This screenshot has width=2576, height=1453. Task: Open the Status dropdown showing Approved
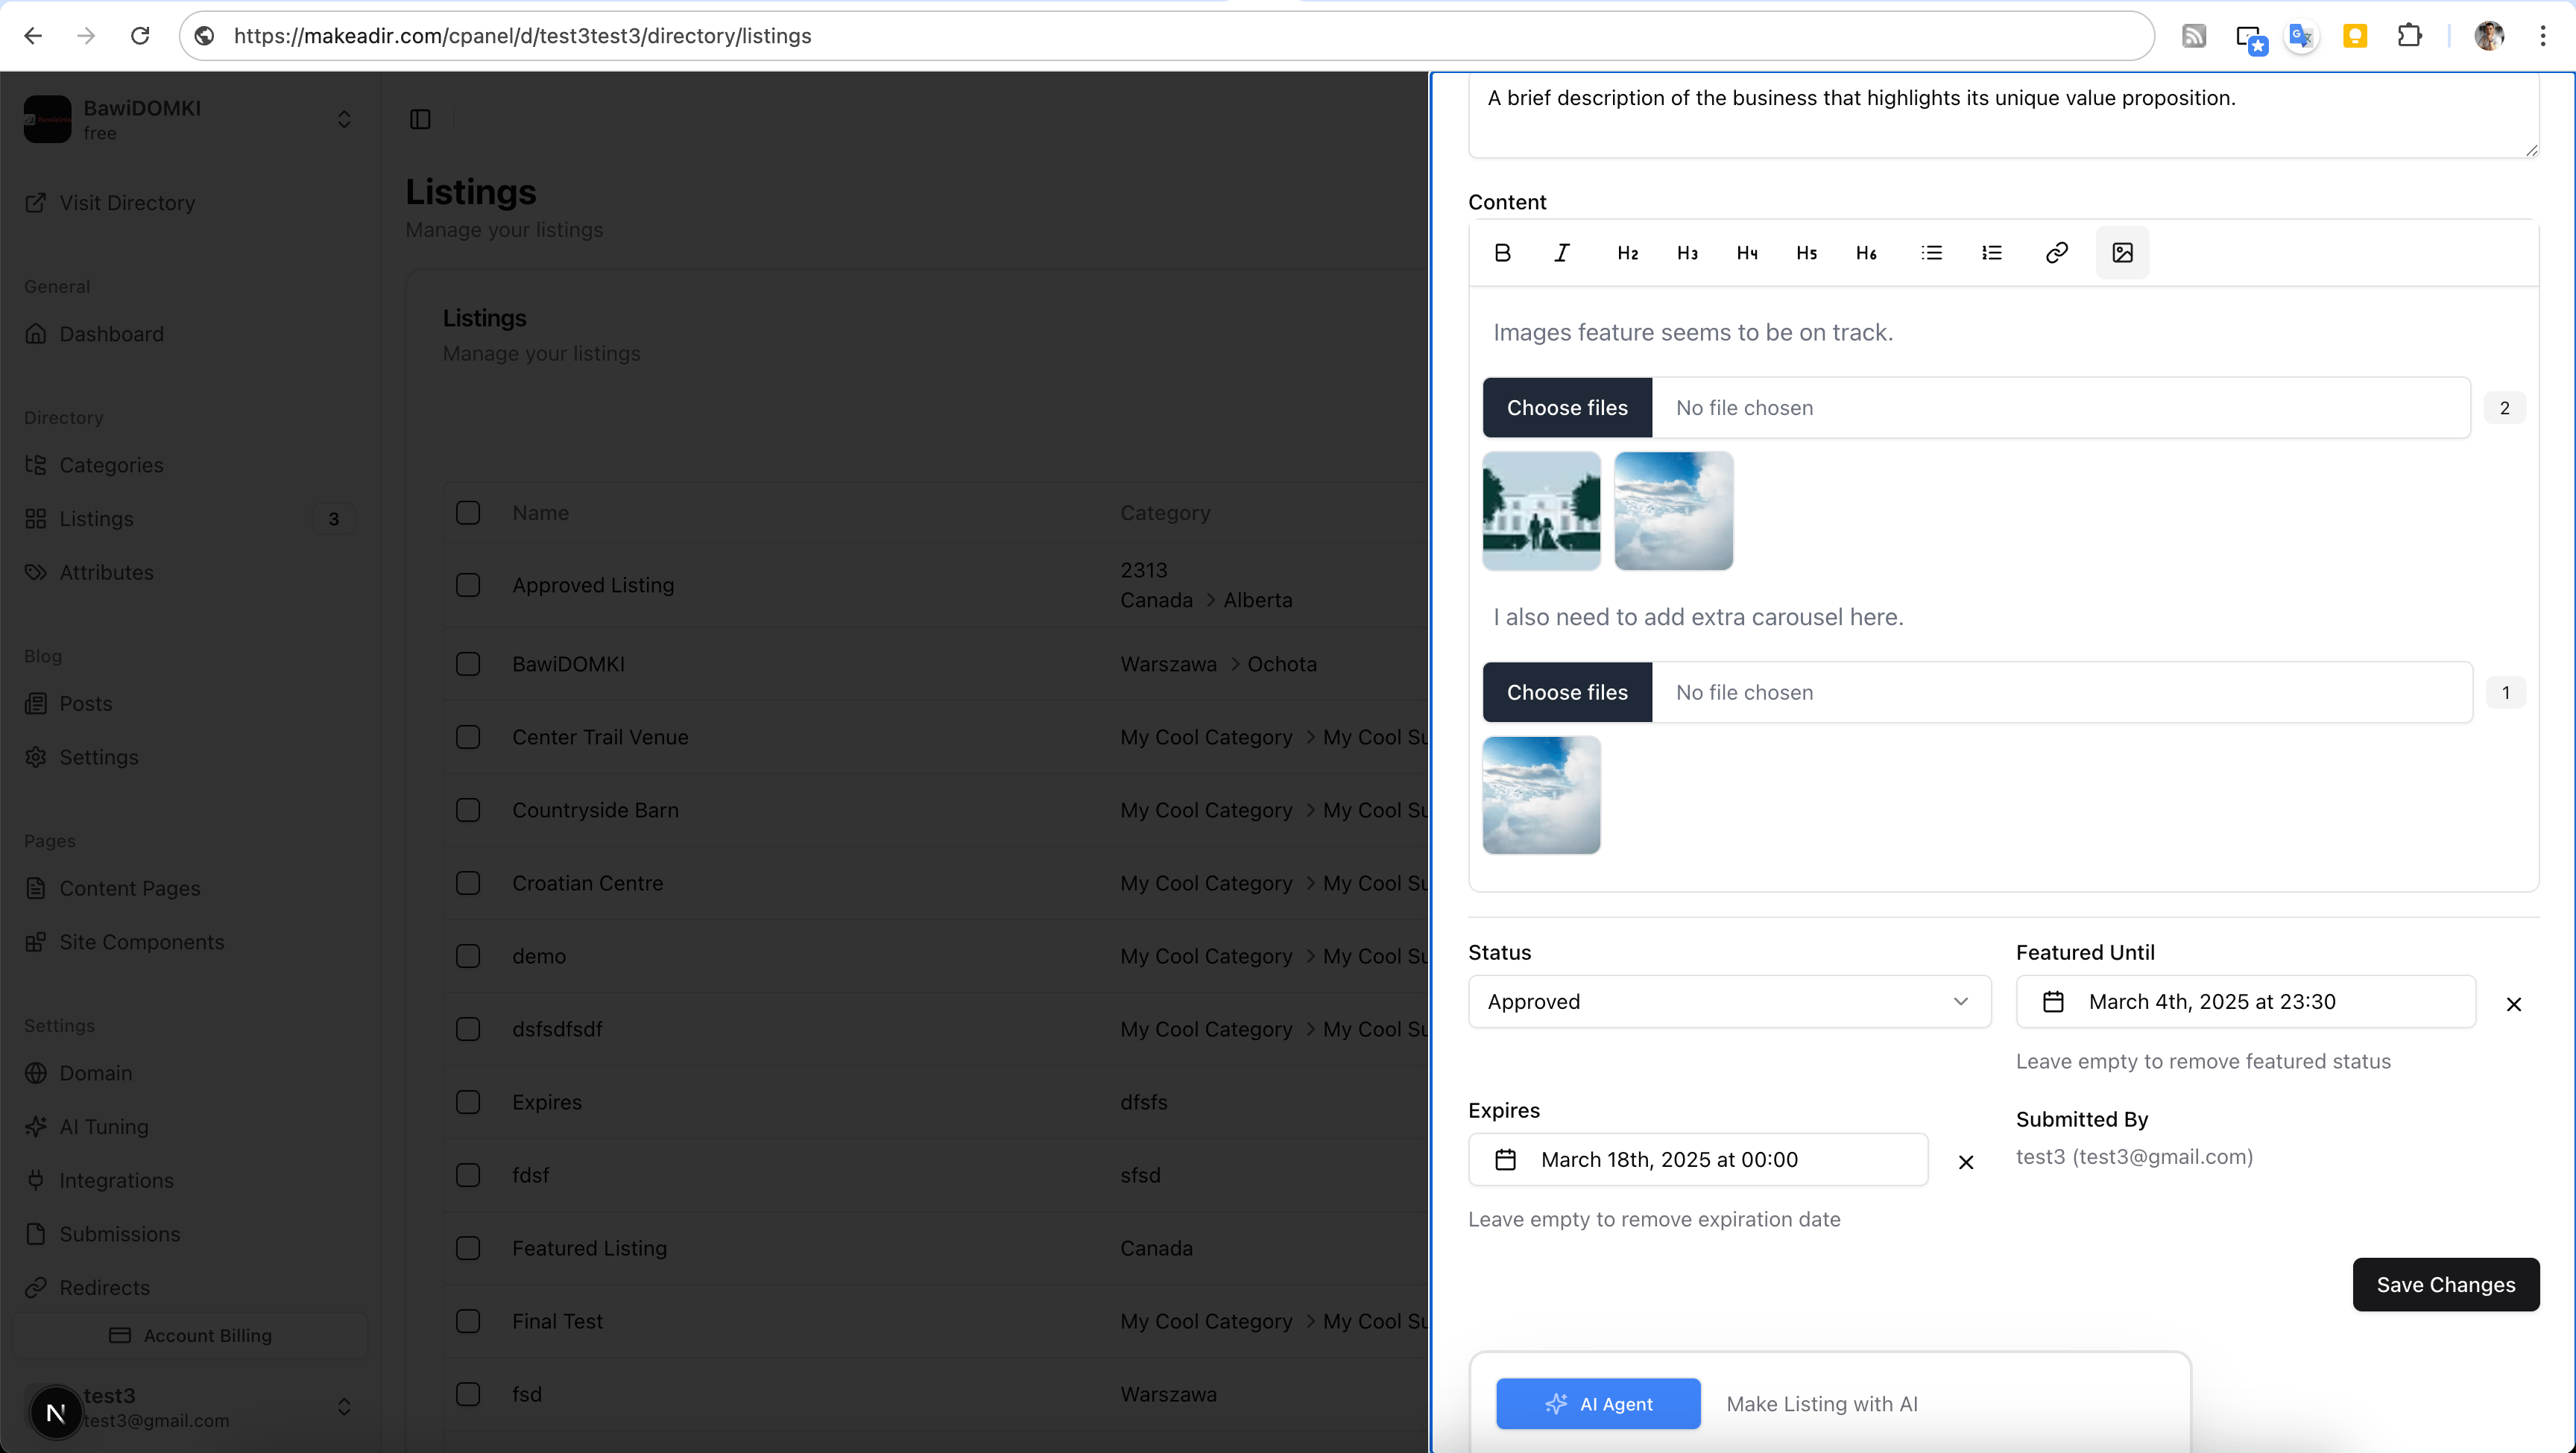click(1729, 1001)
